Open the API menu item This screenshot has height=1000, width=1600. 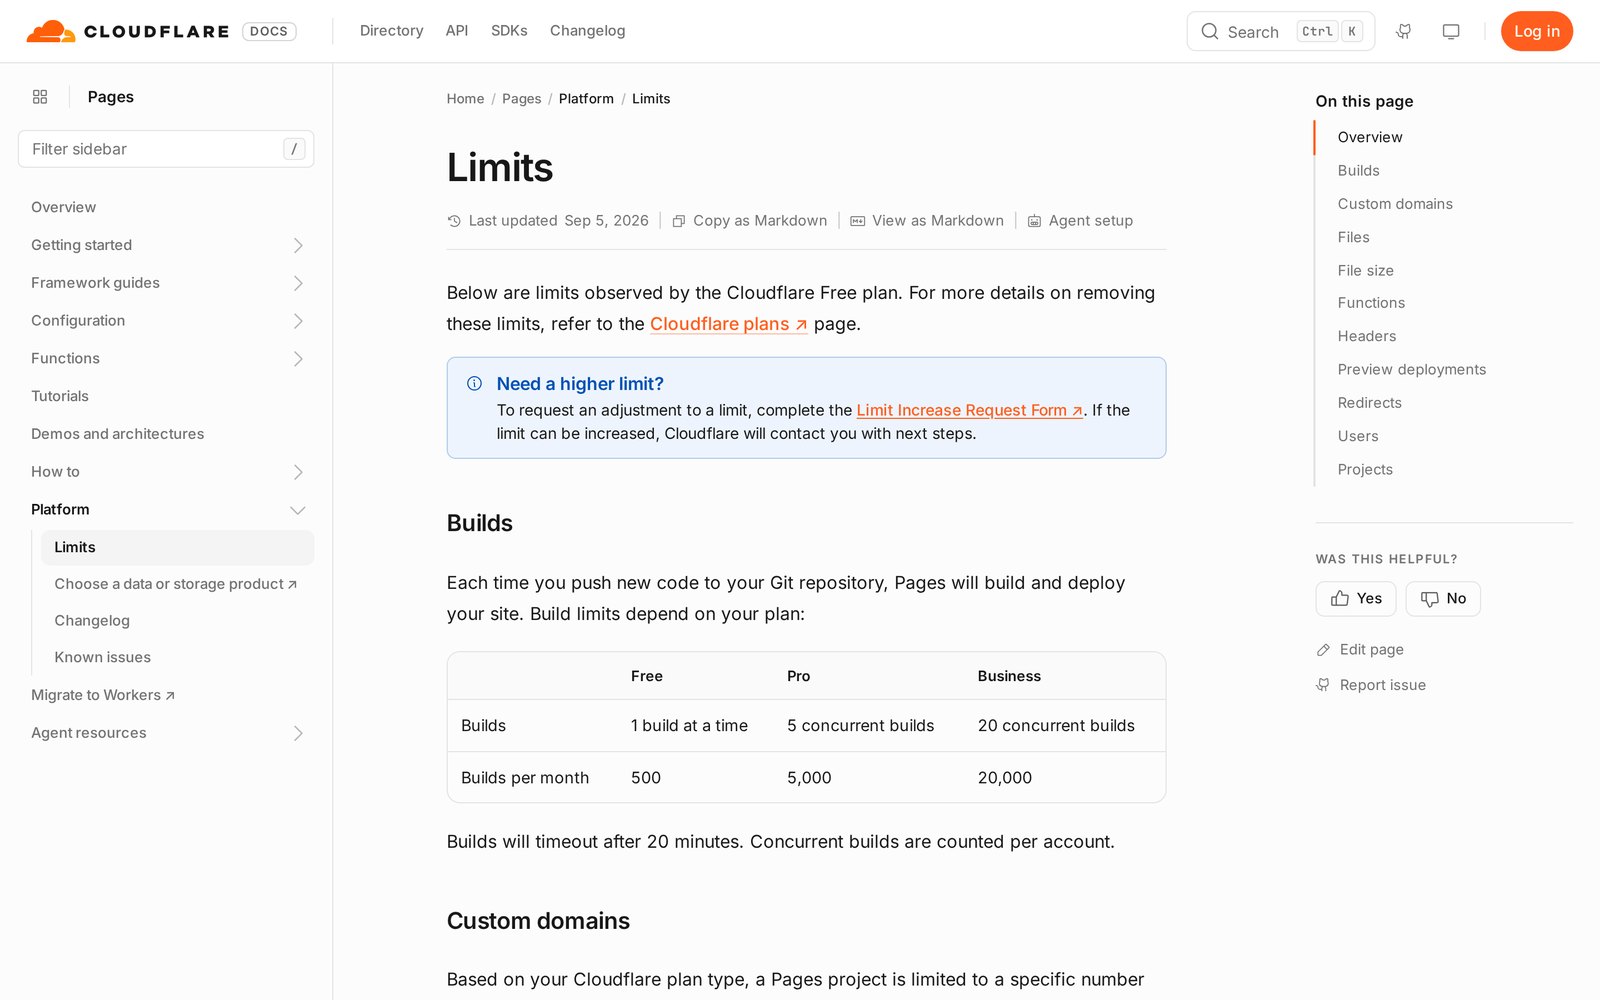tap(457, 31)
